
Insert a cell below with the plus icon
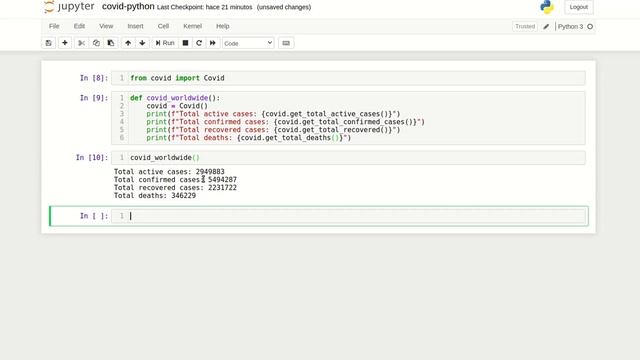pyautogui.click(x=64, y=43)
